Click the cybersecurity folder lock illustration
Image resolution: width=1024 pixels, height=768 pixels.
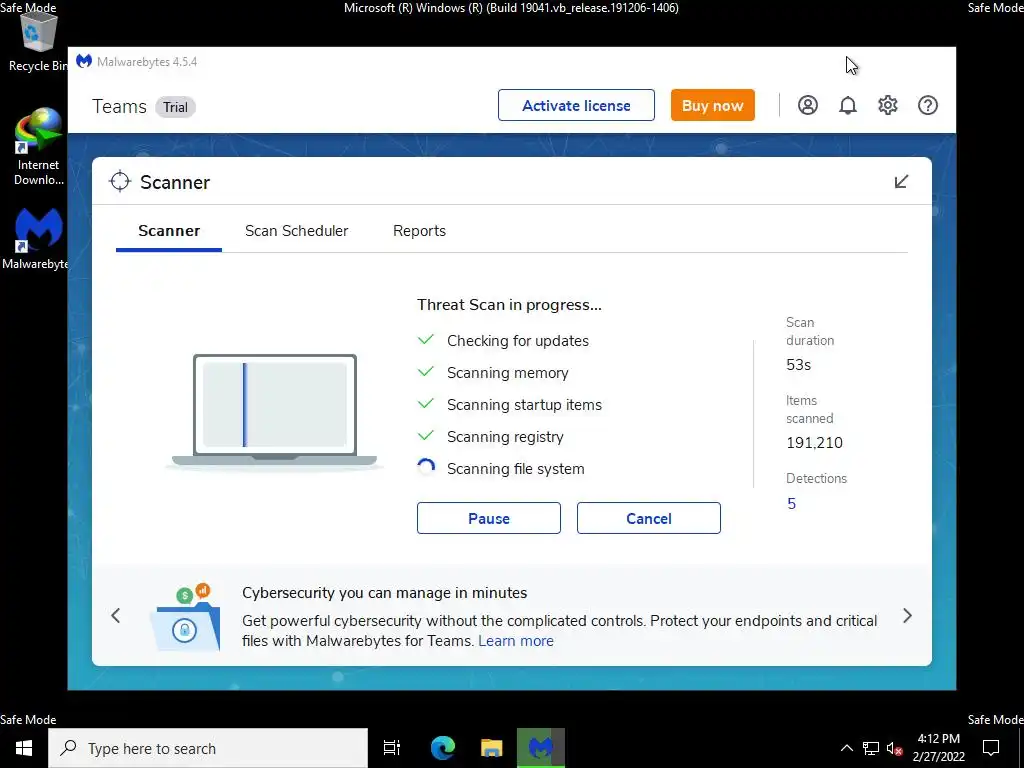pos(186,617)
